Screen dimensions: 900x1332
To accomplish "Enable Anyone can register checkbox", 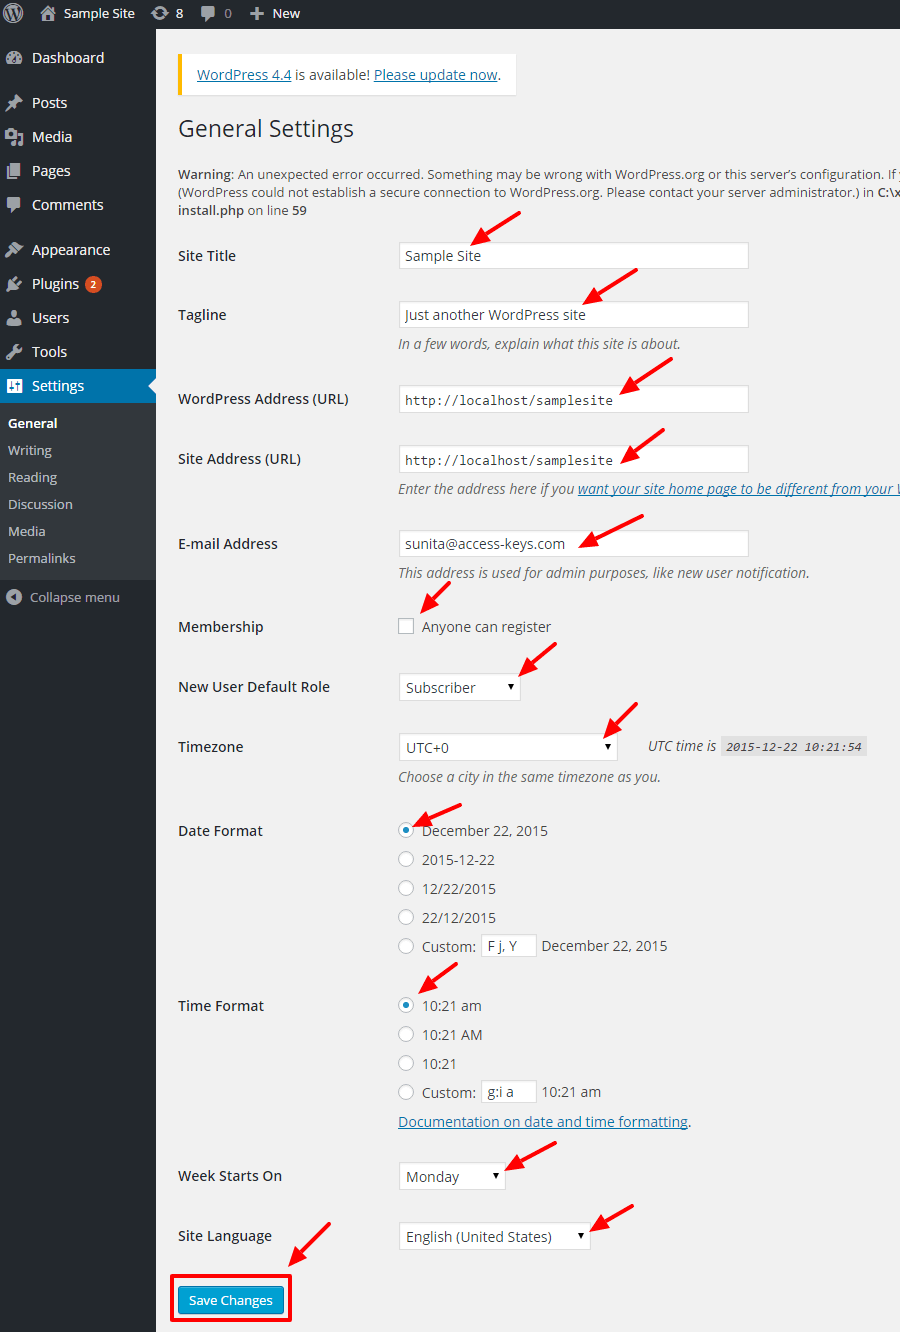I will coord(406,626).
